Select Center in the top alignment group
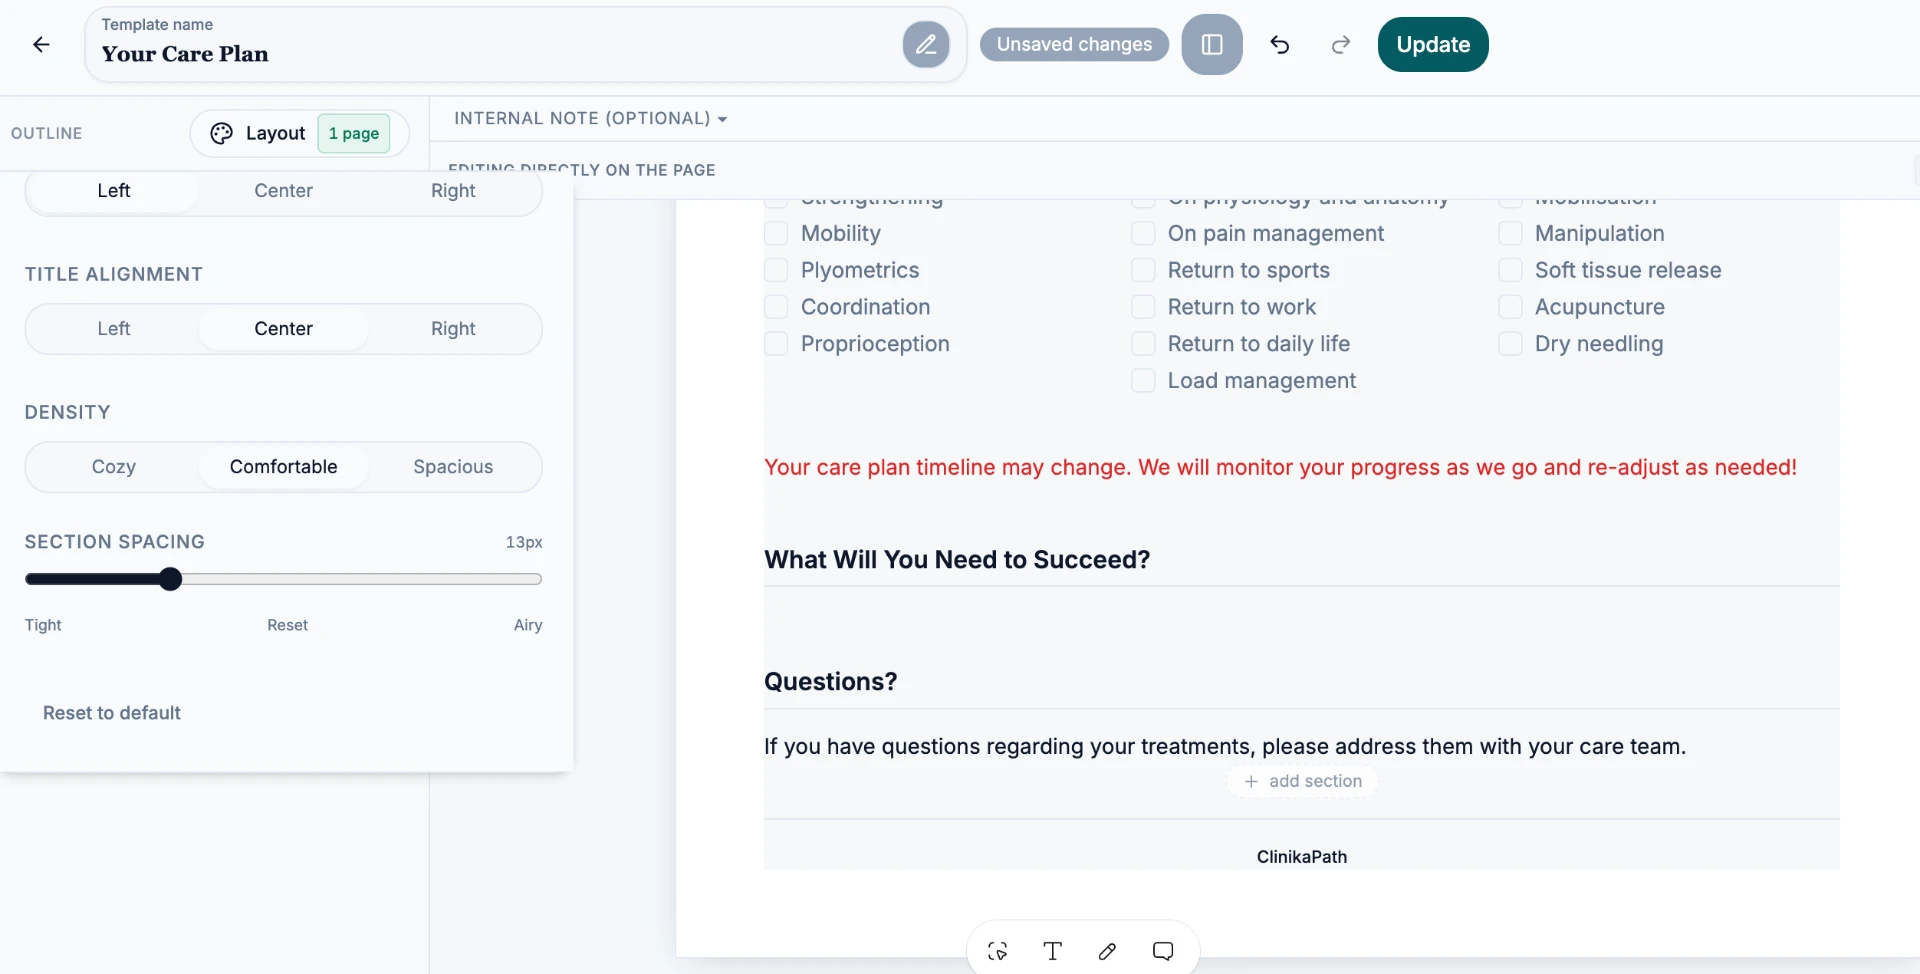The height and width of the screenshot is (974, 1920). (284, 191)
